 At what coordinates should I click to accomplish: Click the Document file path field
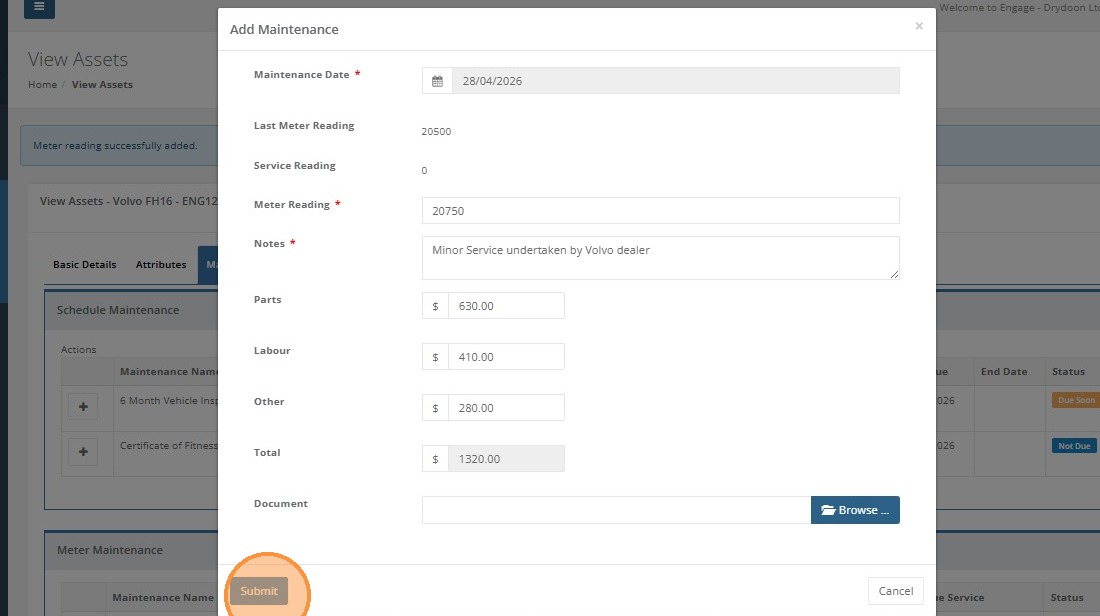click(x=616, y=510)
